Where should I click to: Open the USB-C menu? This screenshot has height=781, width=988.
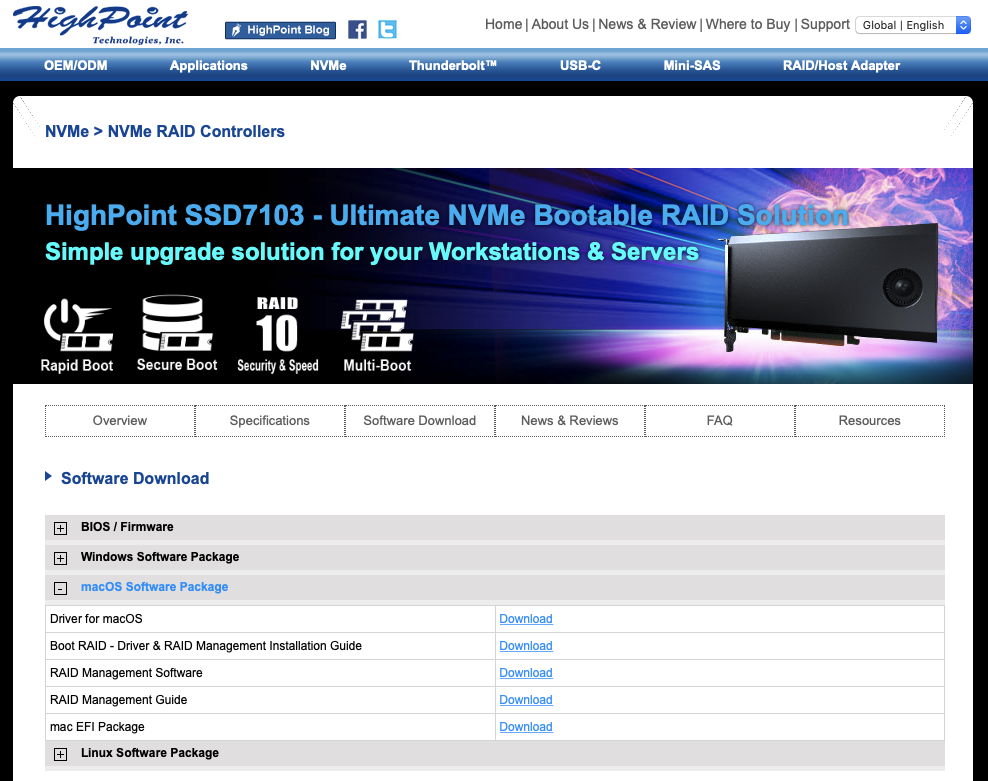(580, 66)
